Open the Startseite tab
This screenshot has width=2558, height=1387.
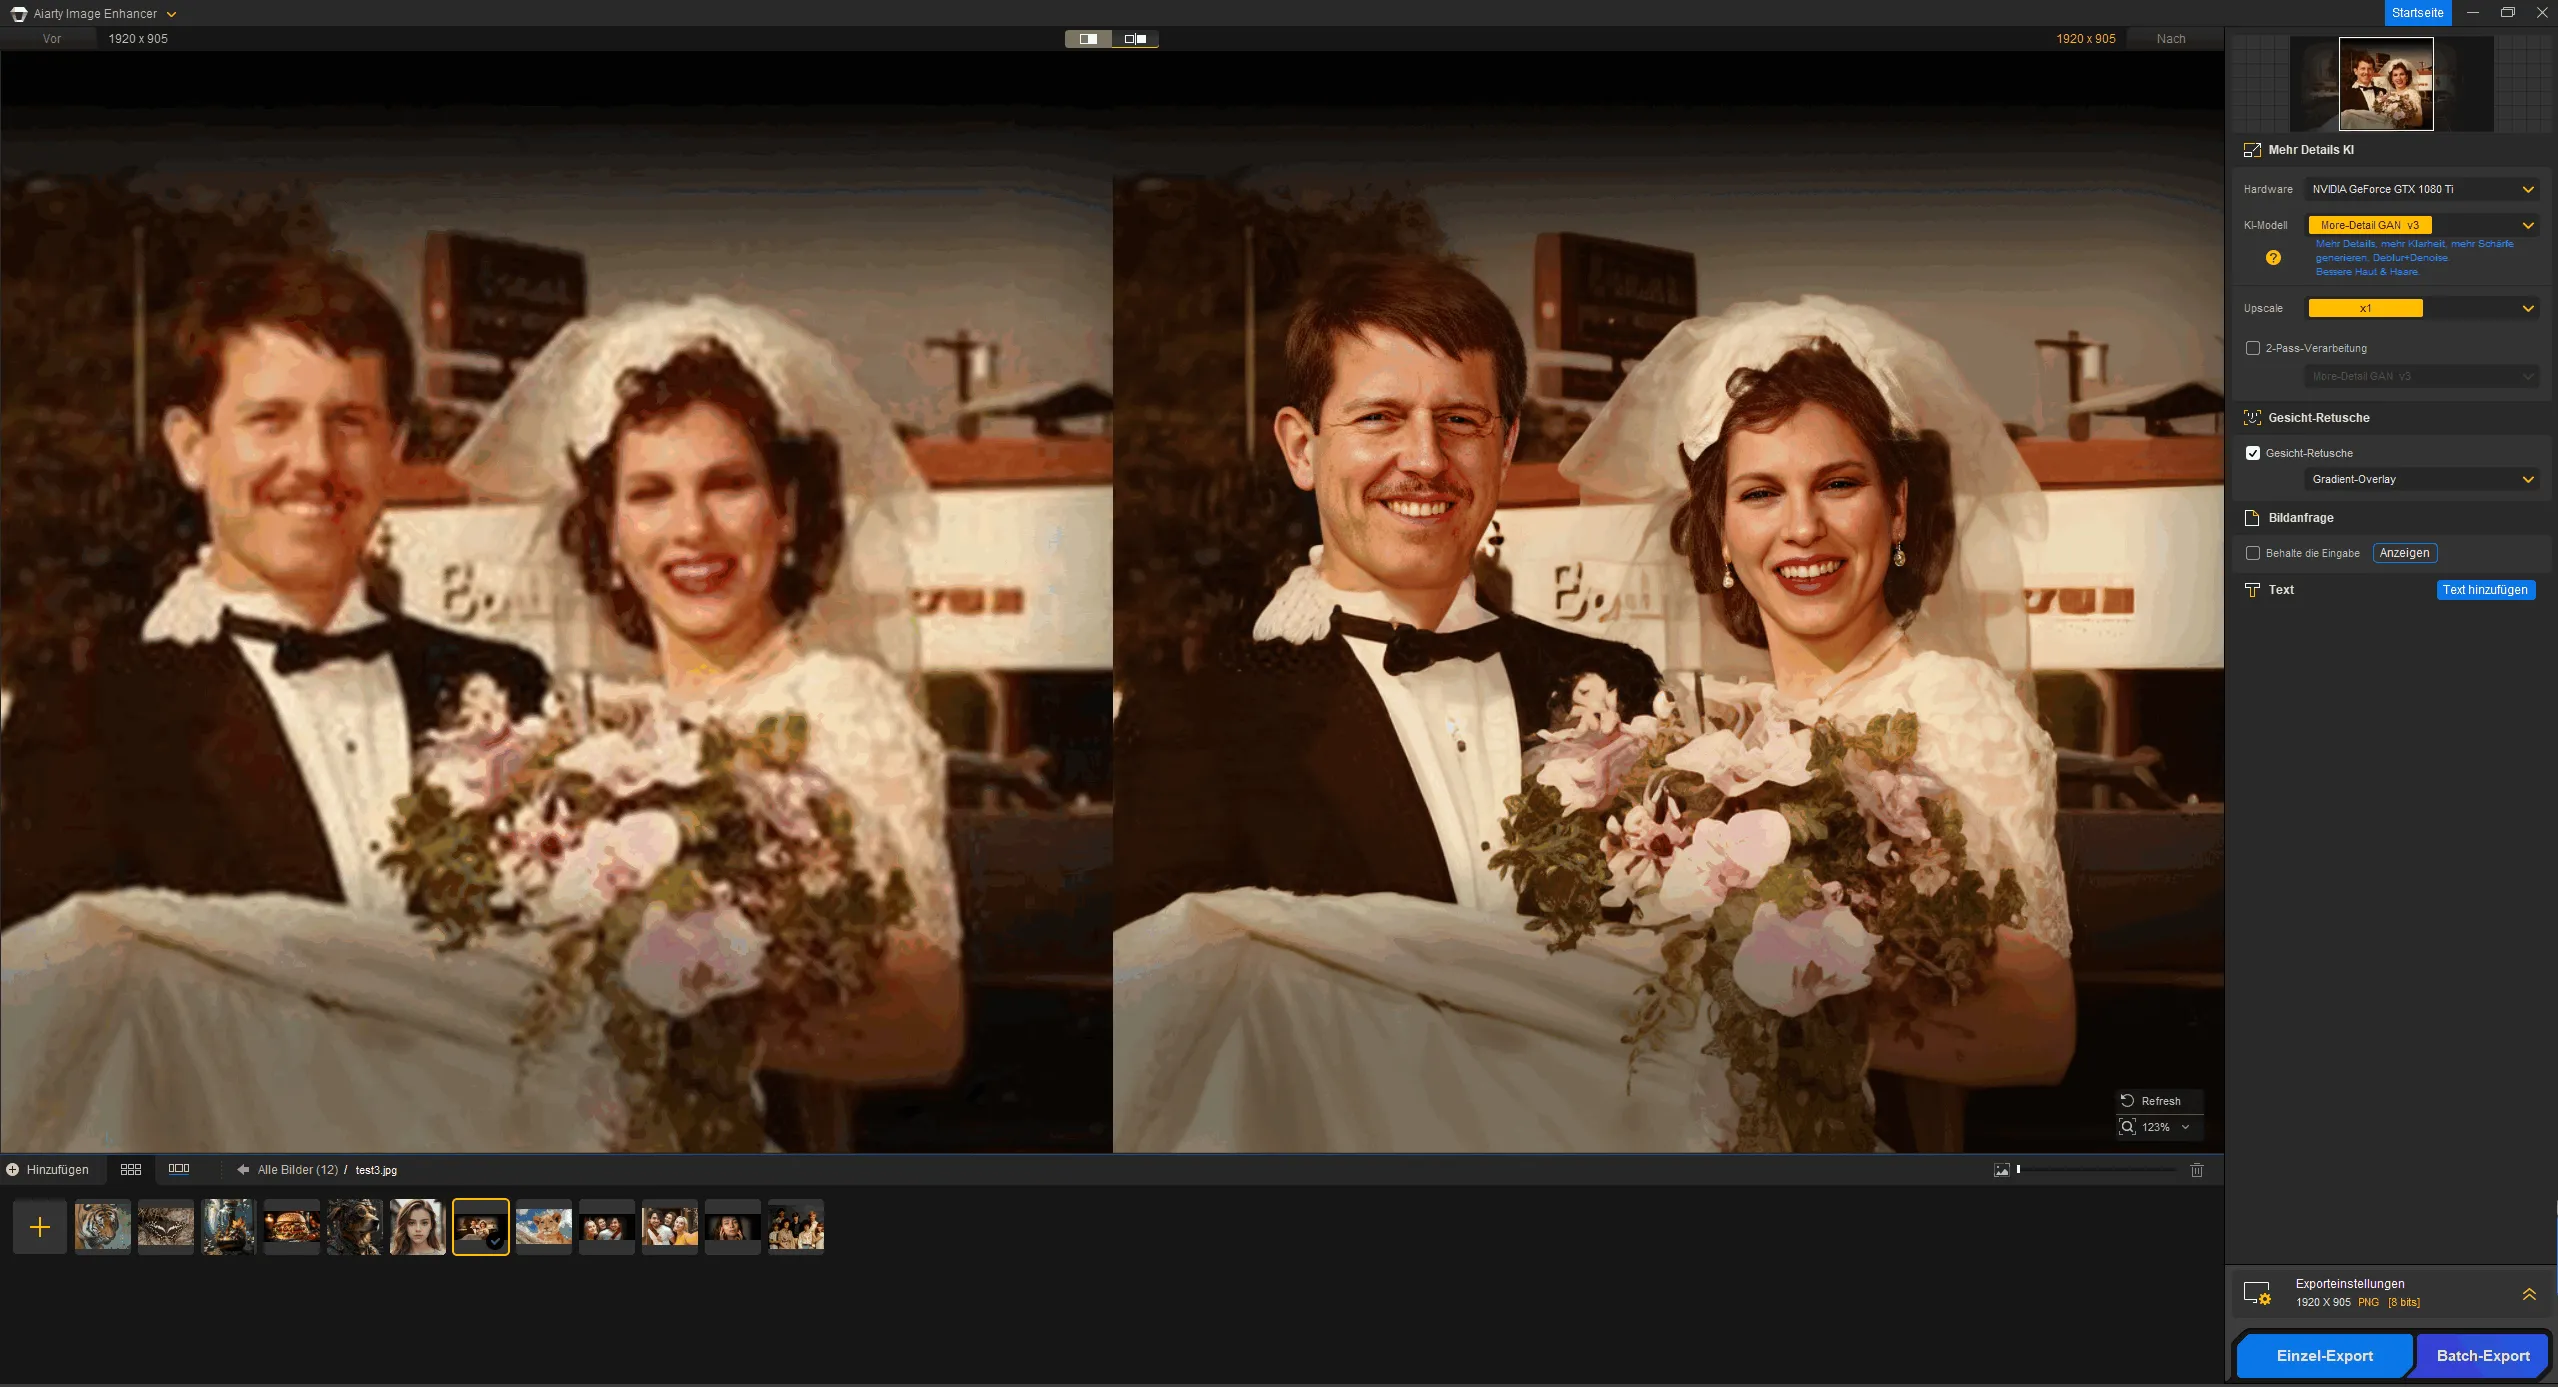point(2417,13)
